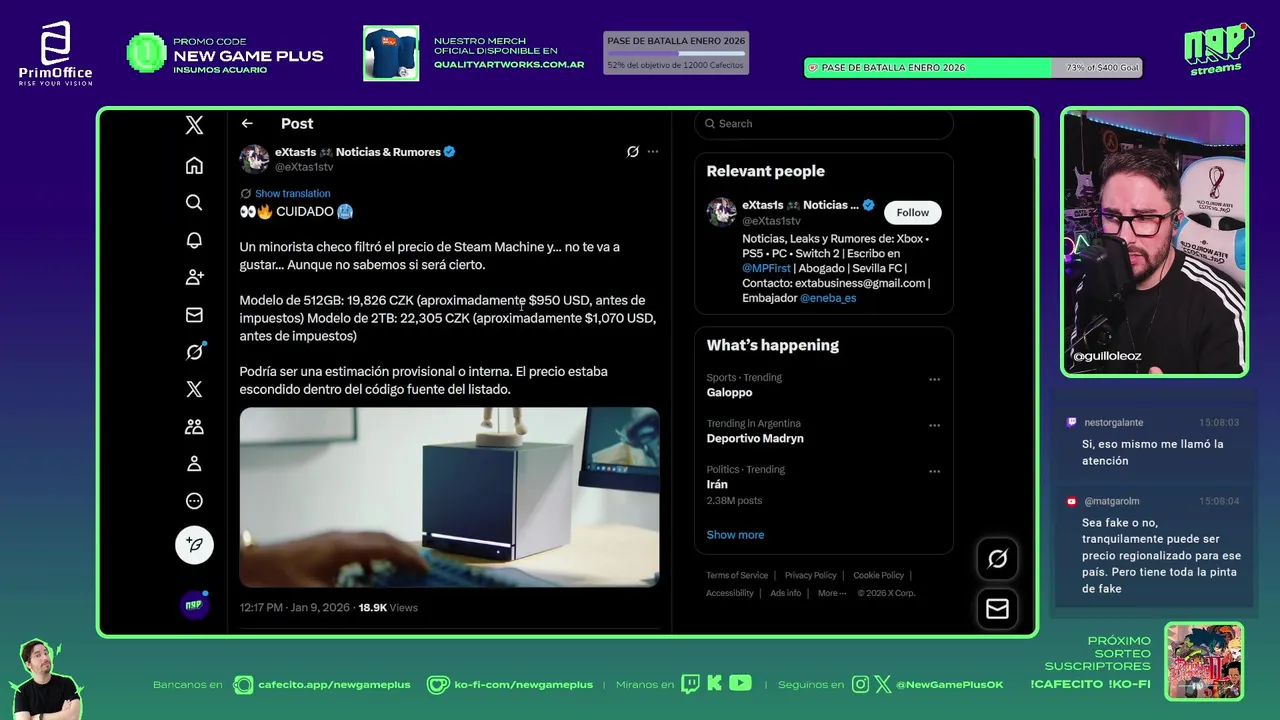Open options menu for Irán trend
The width and height of the screenshot is (1280, 720).
click(934, 471)
